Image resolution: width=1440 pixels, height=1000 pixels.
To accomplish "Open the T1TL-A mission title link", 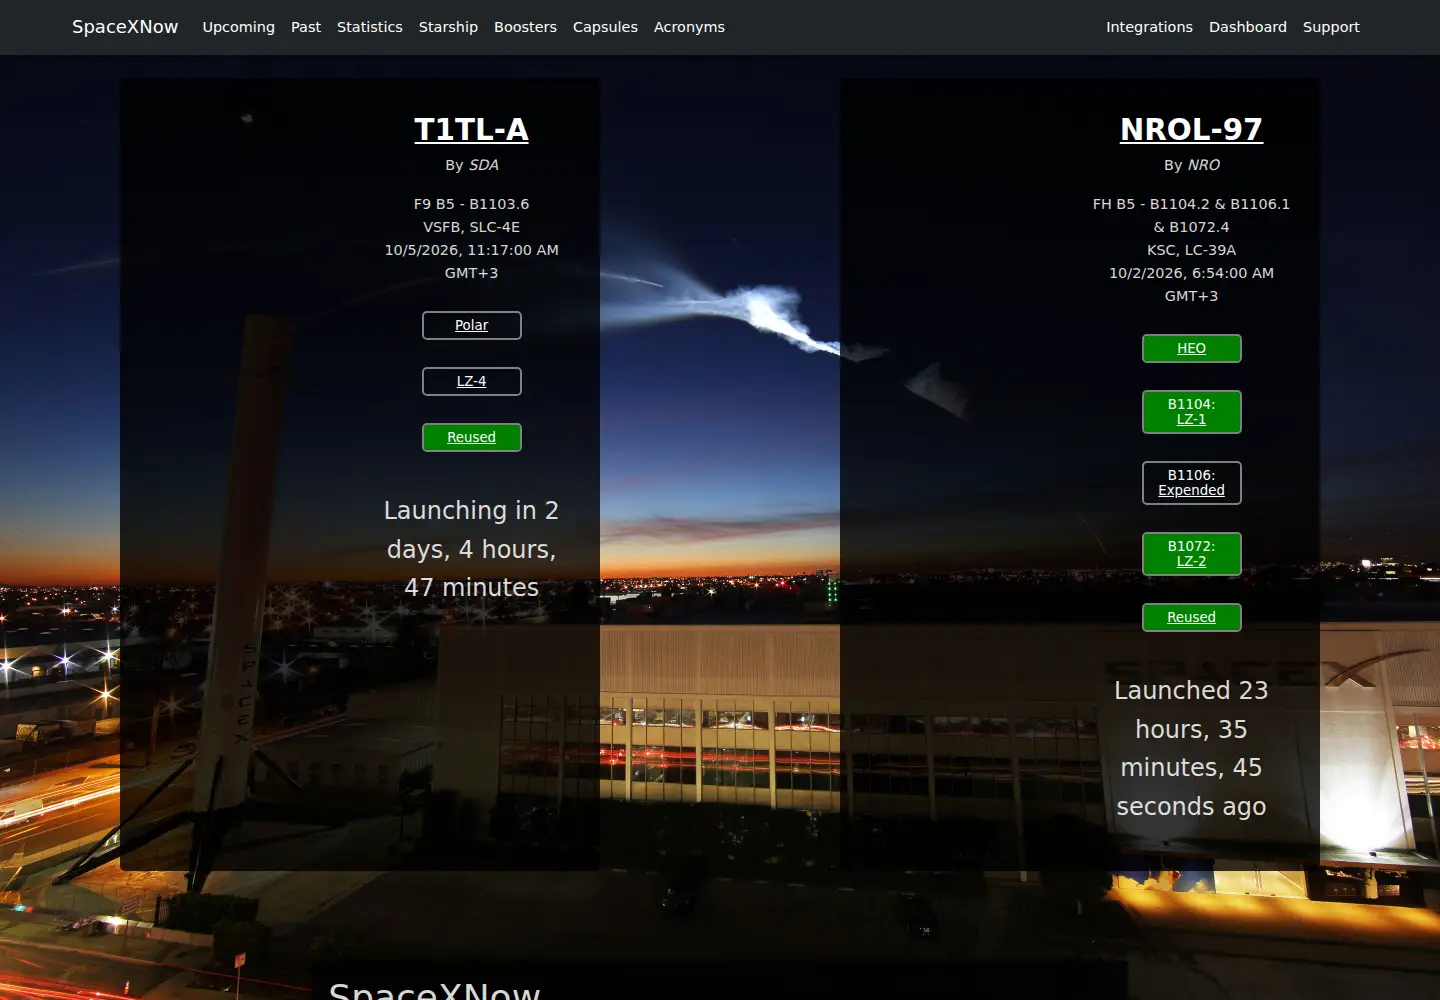I will coord(471,129).
